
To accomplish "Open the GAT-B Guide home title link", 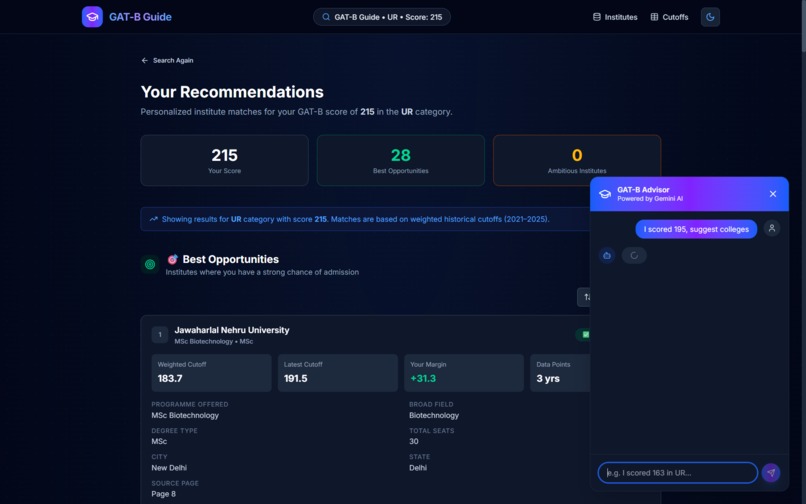I will [x=140, y=17].
